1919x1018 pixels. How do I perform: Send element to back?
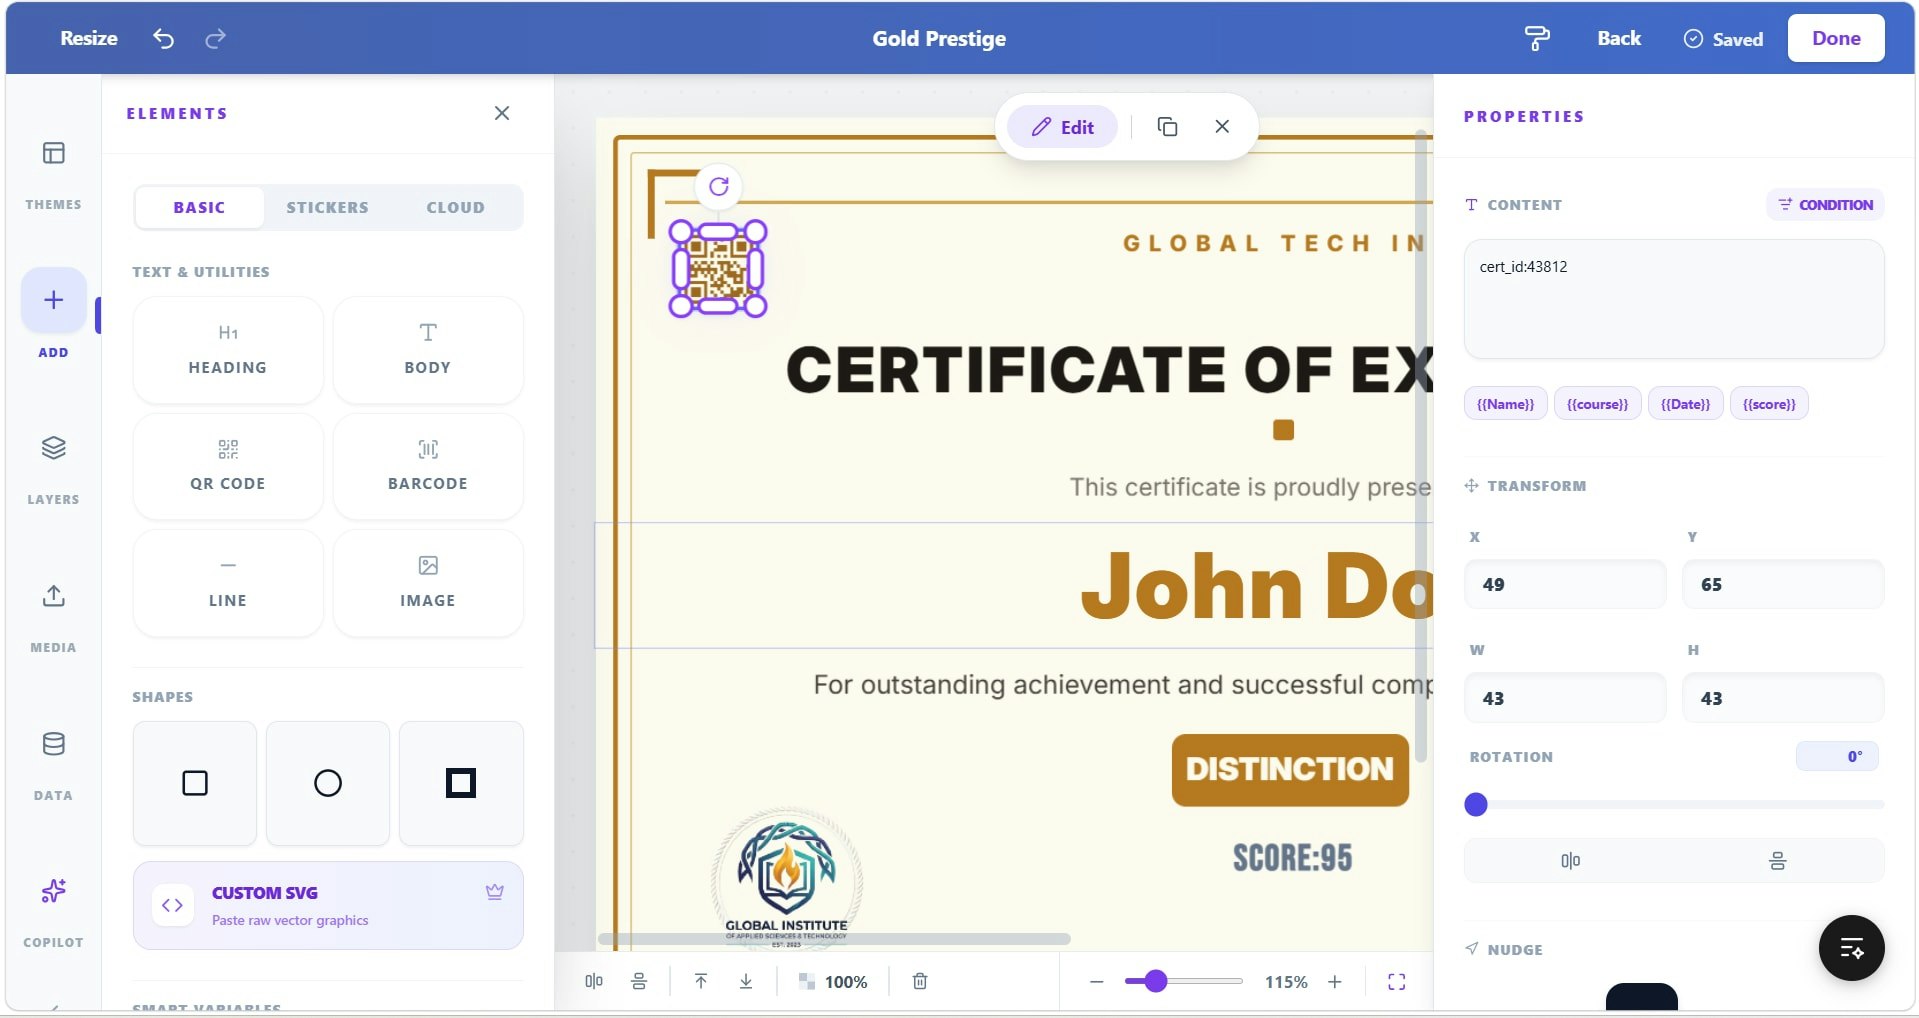pyautogui.click(x=746, y=982)
